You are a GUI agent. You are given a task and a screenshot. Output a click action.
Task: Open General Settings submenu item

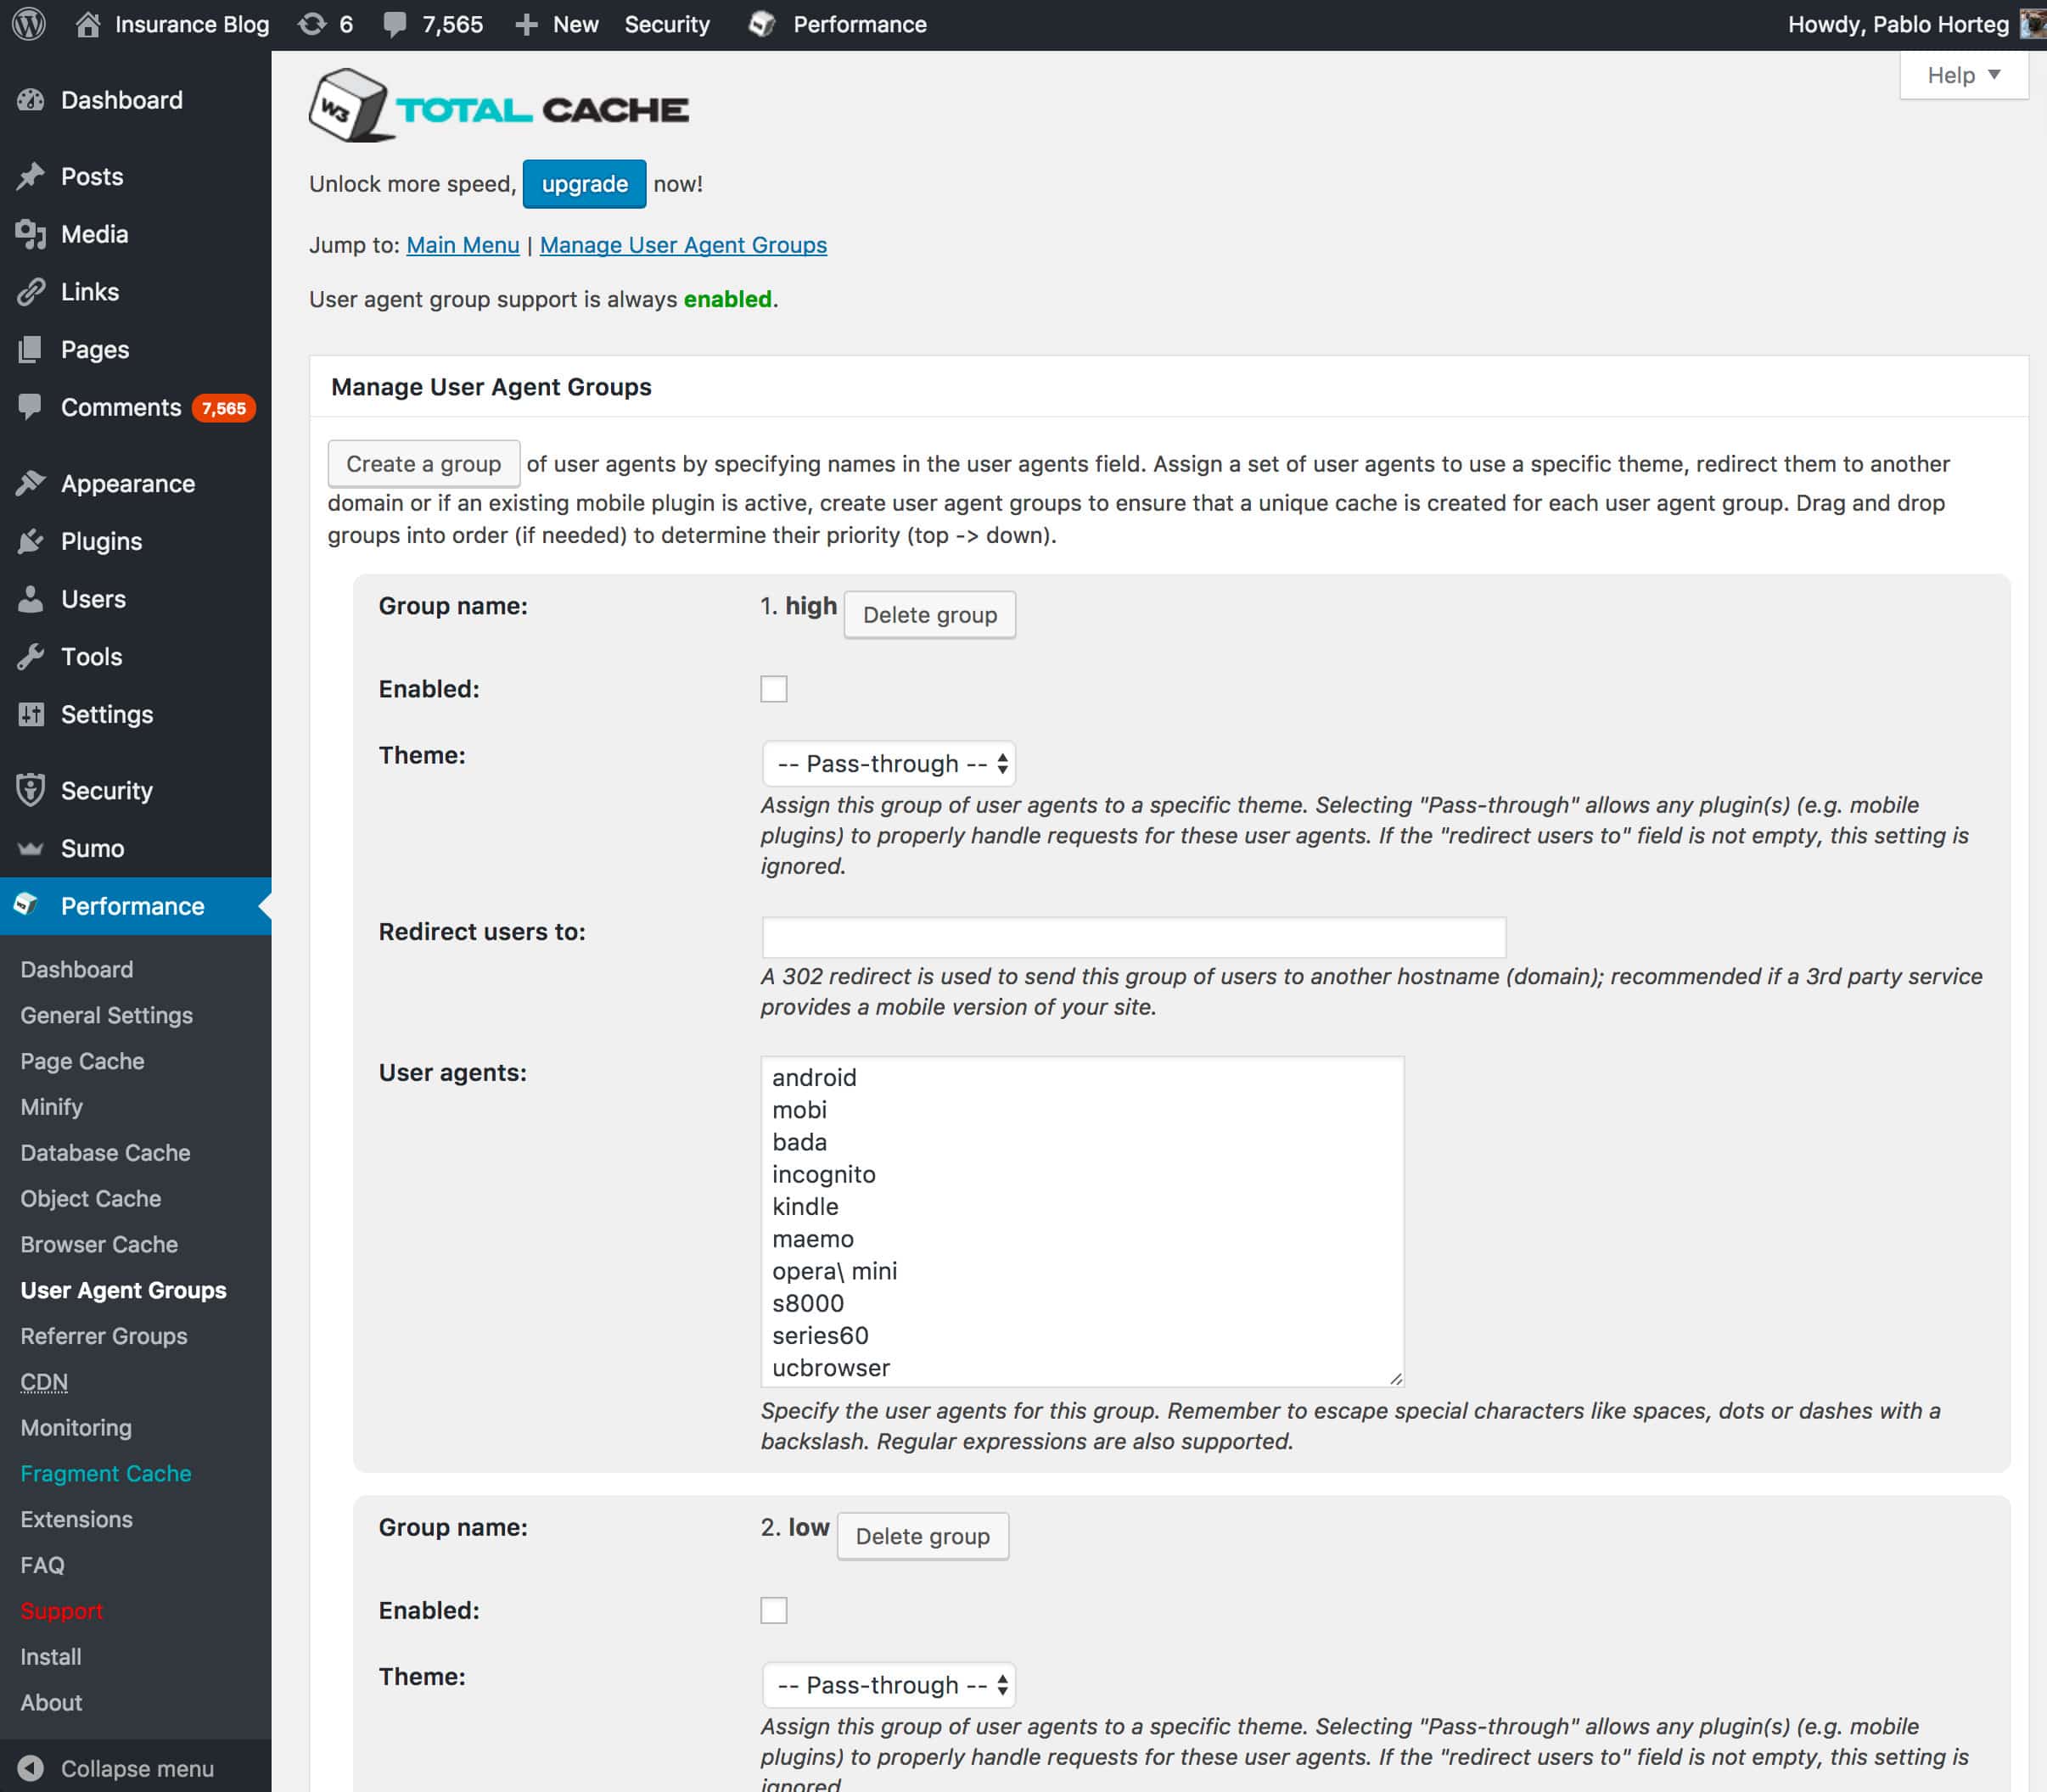(x=106, y=1015)
